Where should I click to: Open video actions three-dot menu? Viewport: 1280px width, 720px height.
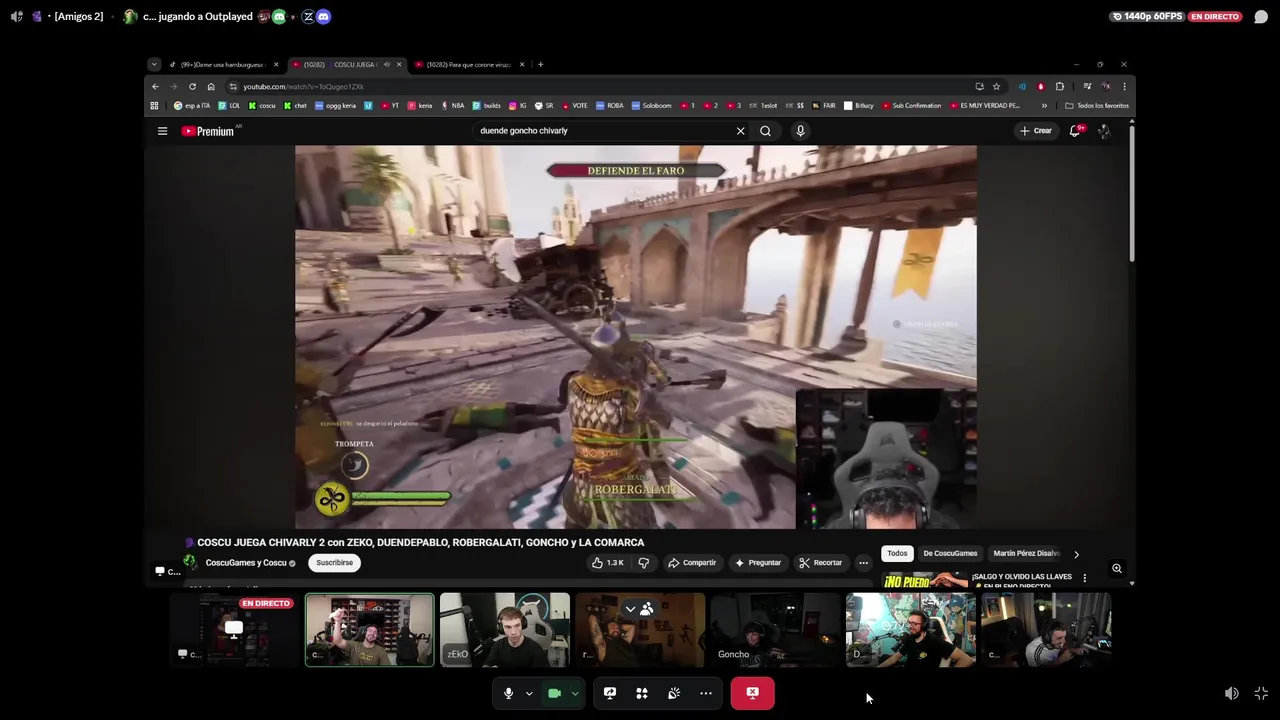tap(863, 563)
